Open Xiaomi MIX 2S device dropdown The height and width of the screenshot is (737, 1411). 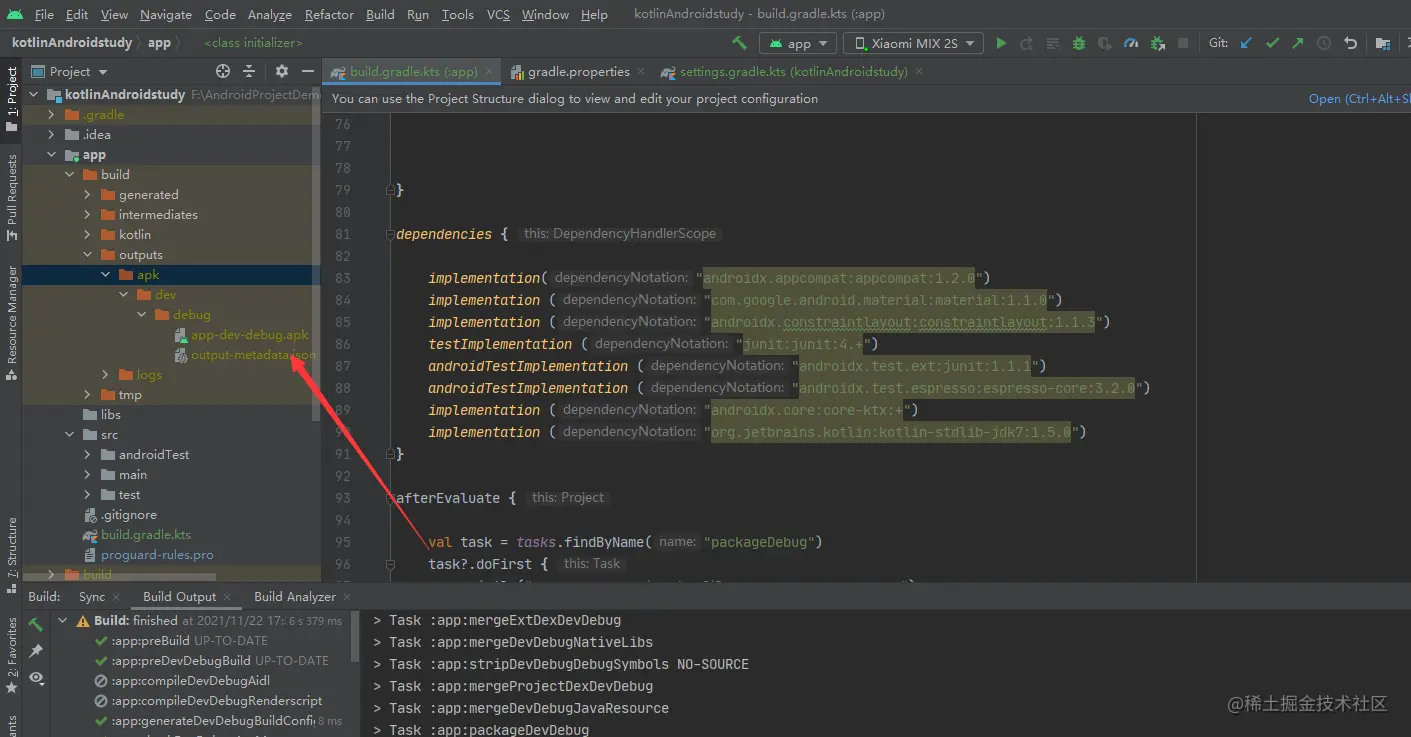click(913, 43)
